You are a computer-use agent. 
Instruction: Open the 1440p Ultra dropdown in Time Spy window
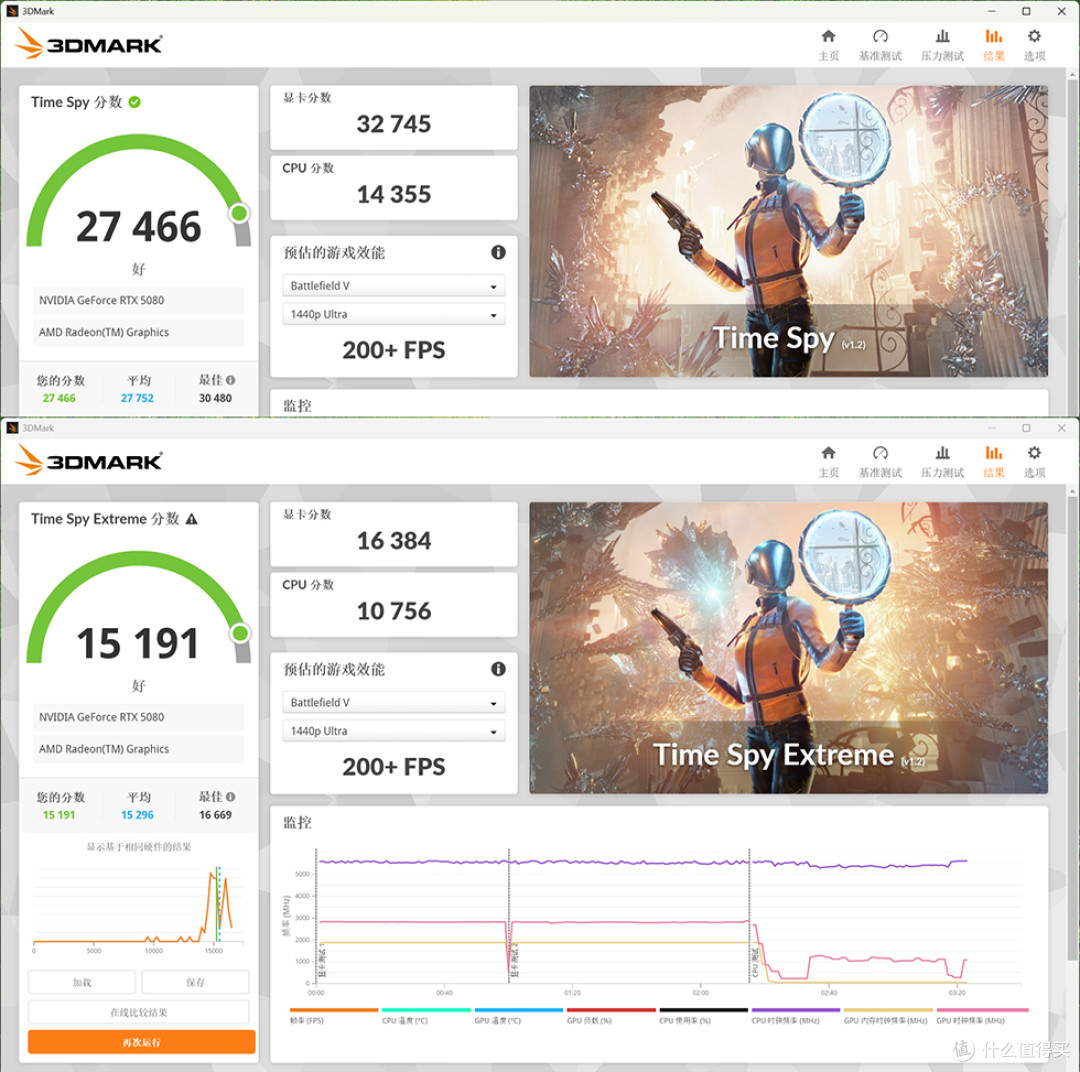393,314
